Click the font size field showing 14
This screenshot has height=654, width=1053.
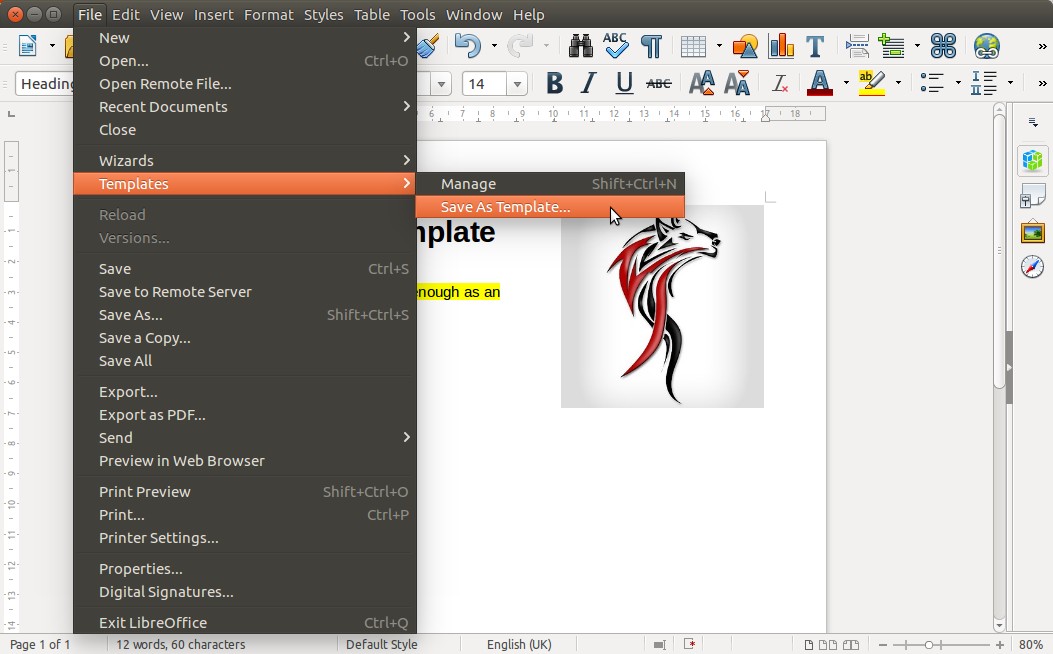coord(485,85)
